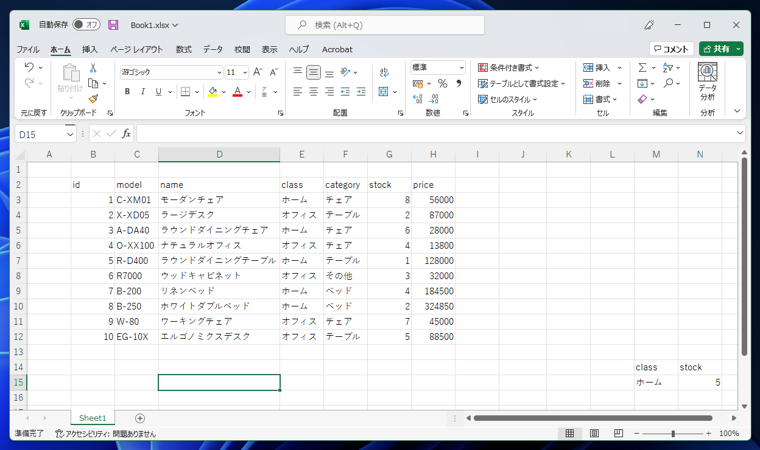Open the number format dropdown
This screenshot has width=760, height=450.
461,67
